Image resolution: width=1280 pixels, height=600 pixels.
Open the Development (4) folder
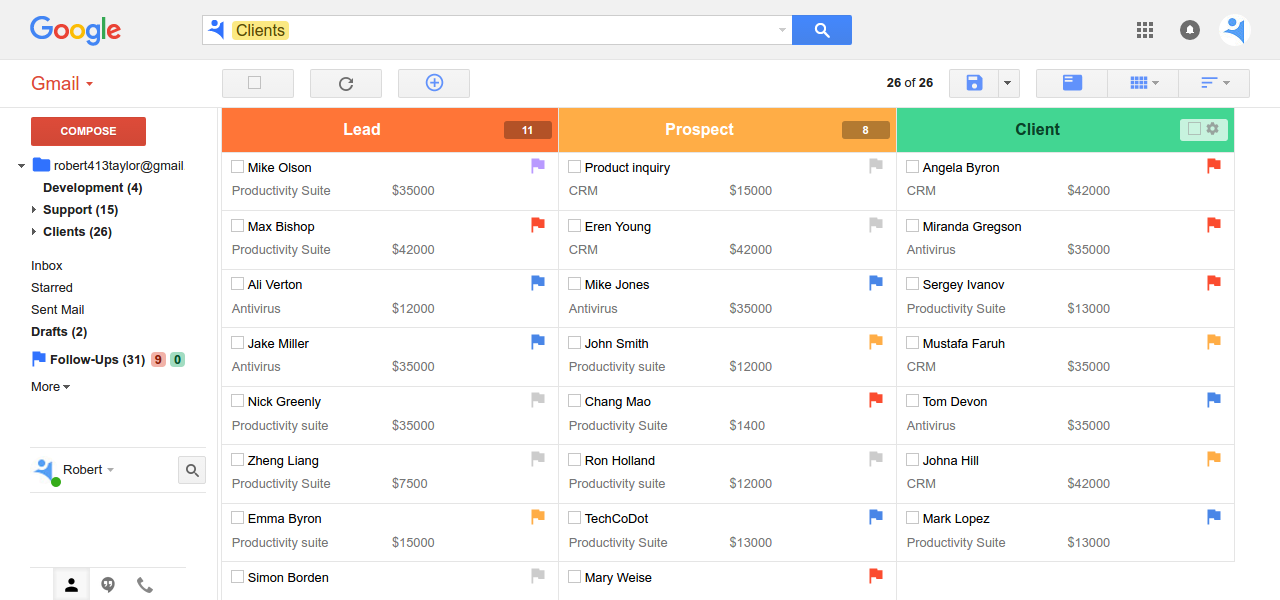pos(93,188)
